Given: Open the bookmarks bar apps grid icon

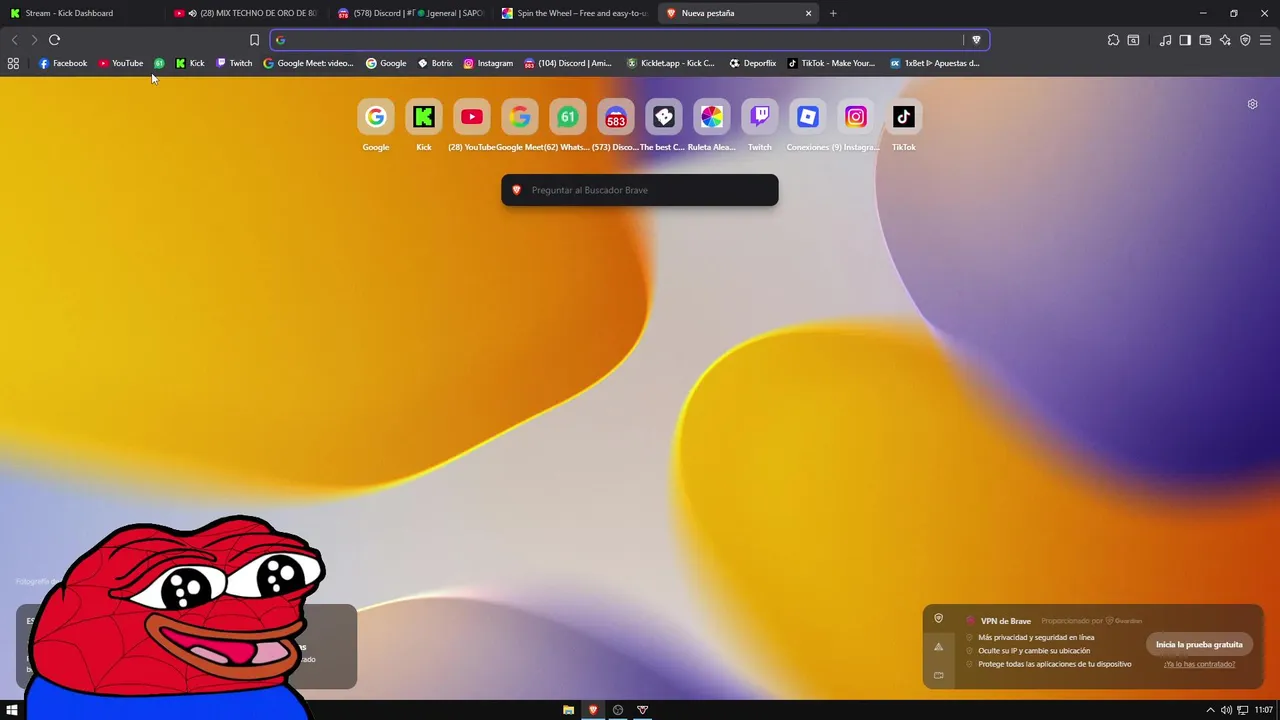Looking at the screenshot, I should click(13, 63).
